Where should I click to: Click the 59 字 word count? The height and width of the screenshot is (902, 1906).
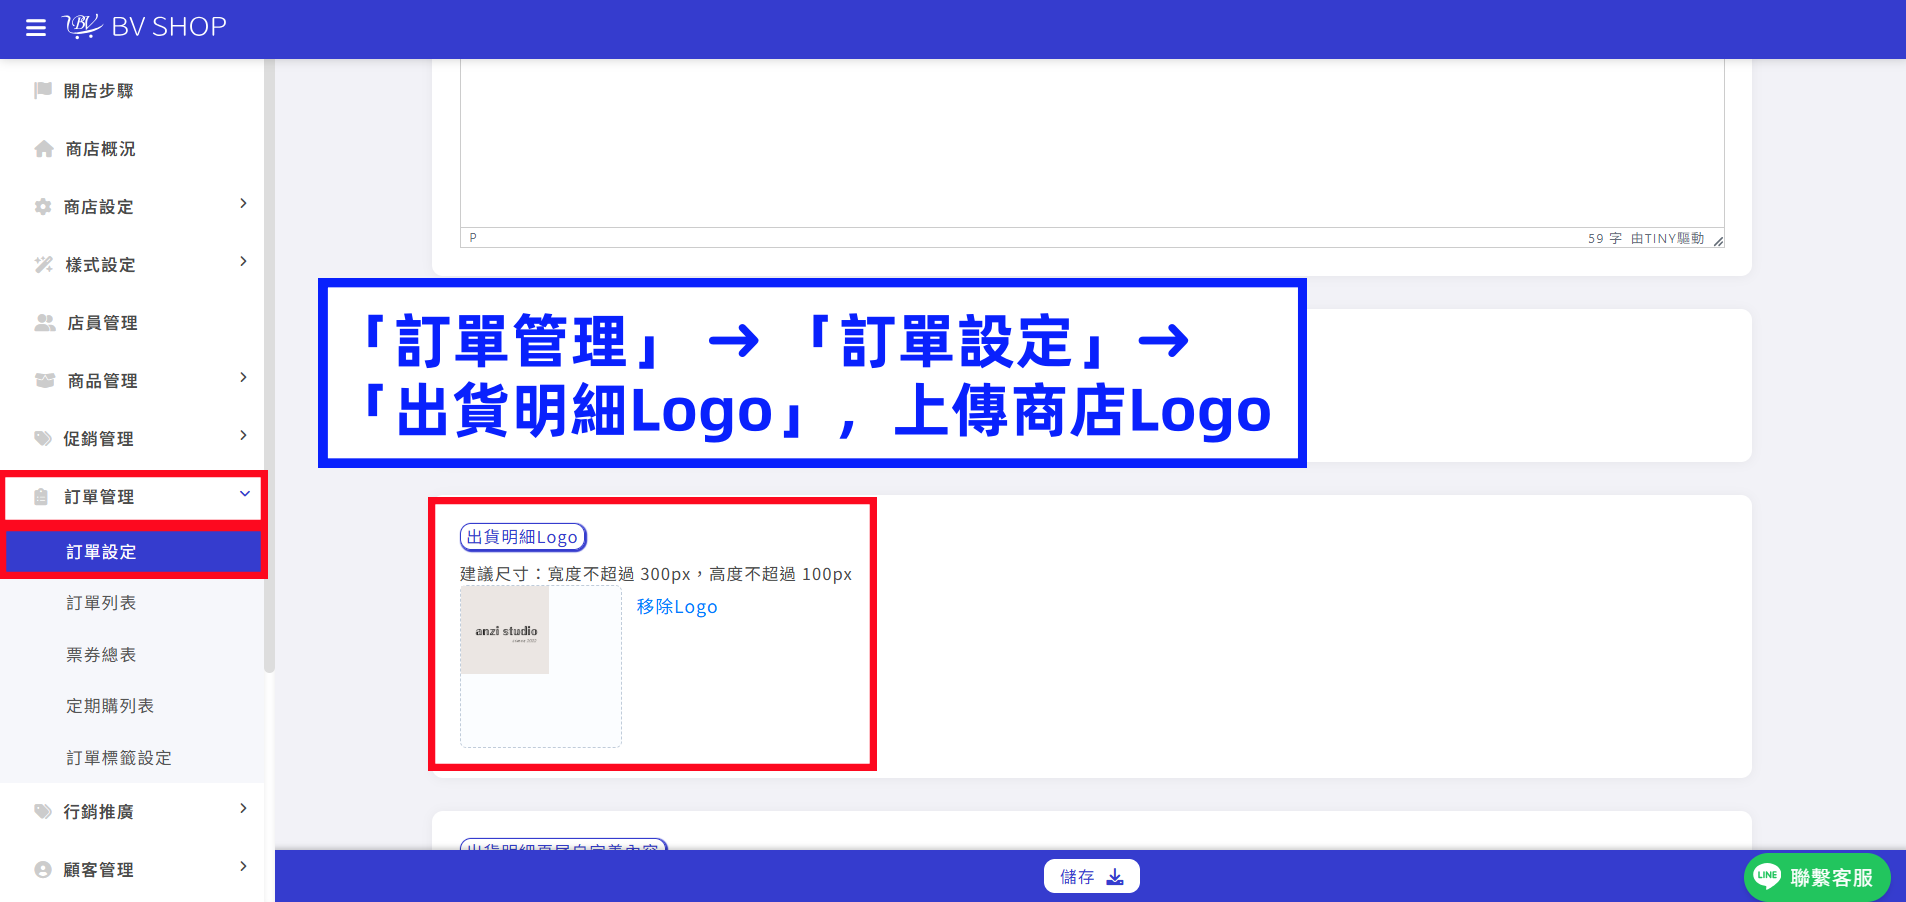point(1604,239)
